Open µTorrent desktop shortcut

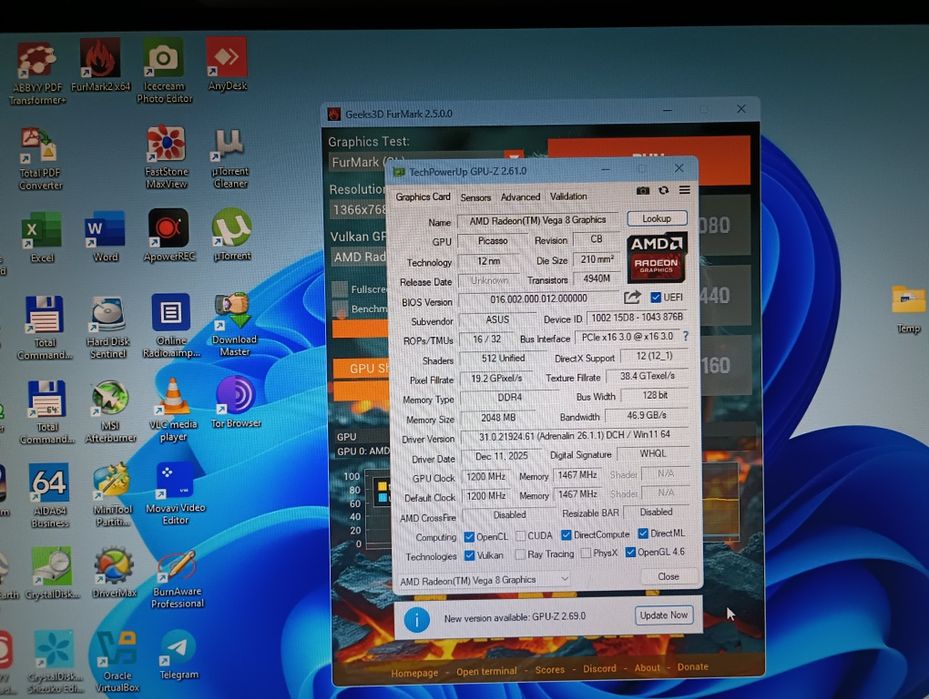232,235
